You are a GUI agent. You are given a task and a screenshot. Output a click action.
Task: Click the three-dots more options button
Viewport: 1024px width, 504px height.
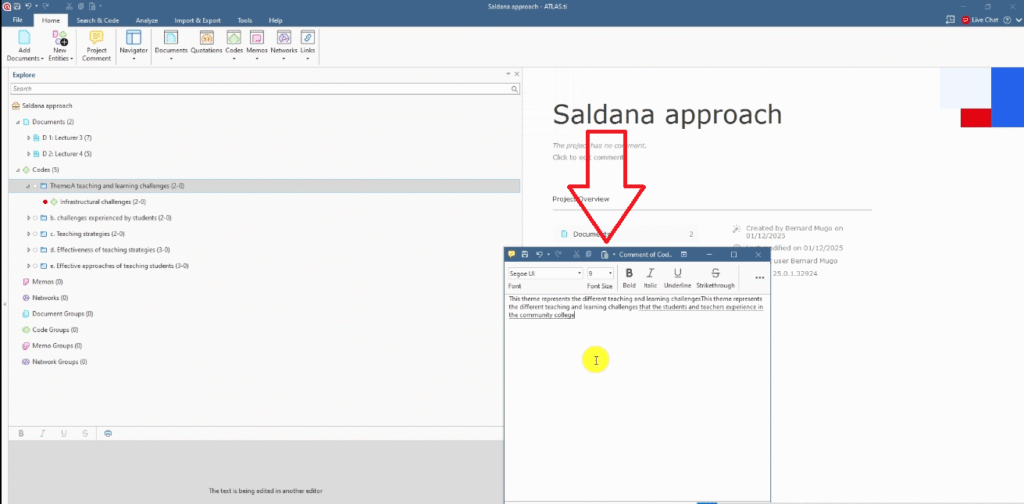pos(759,277)
